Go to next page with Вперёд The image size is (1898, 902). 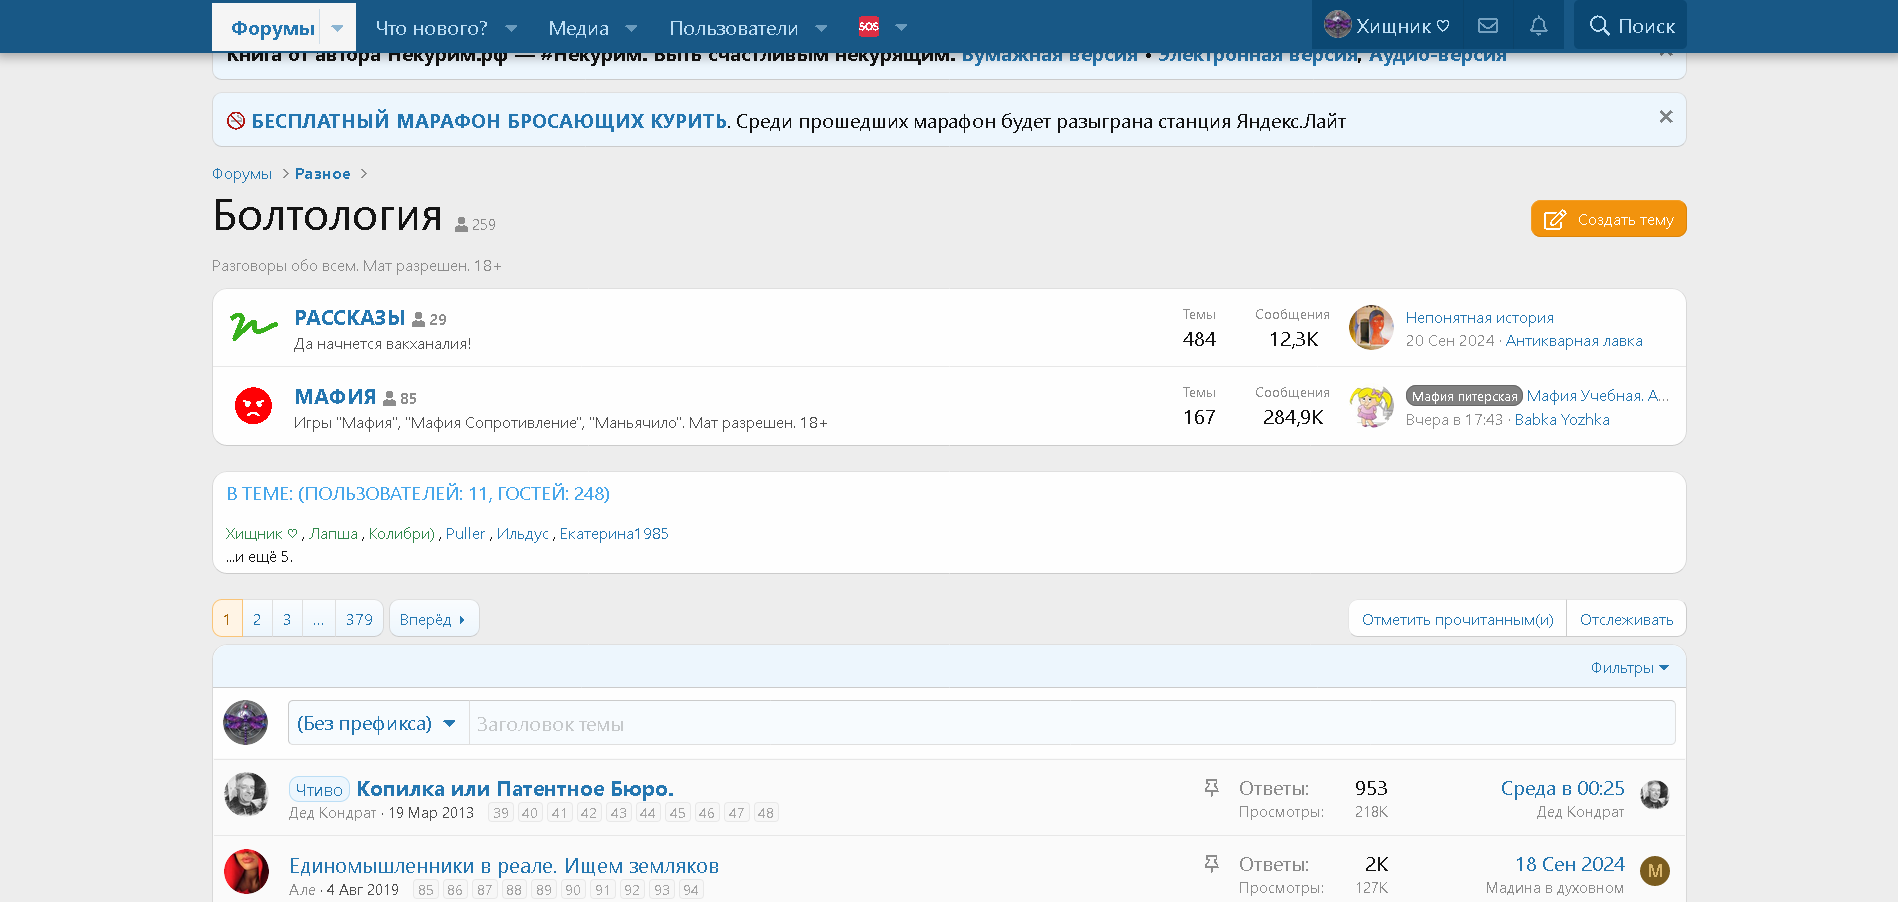(433, 619)
